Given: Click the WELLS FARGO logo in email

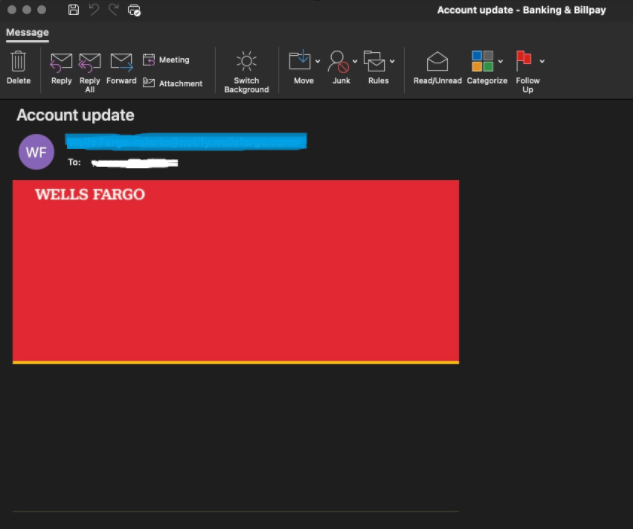Looking at the screenshot, I should 90,195.
